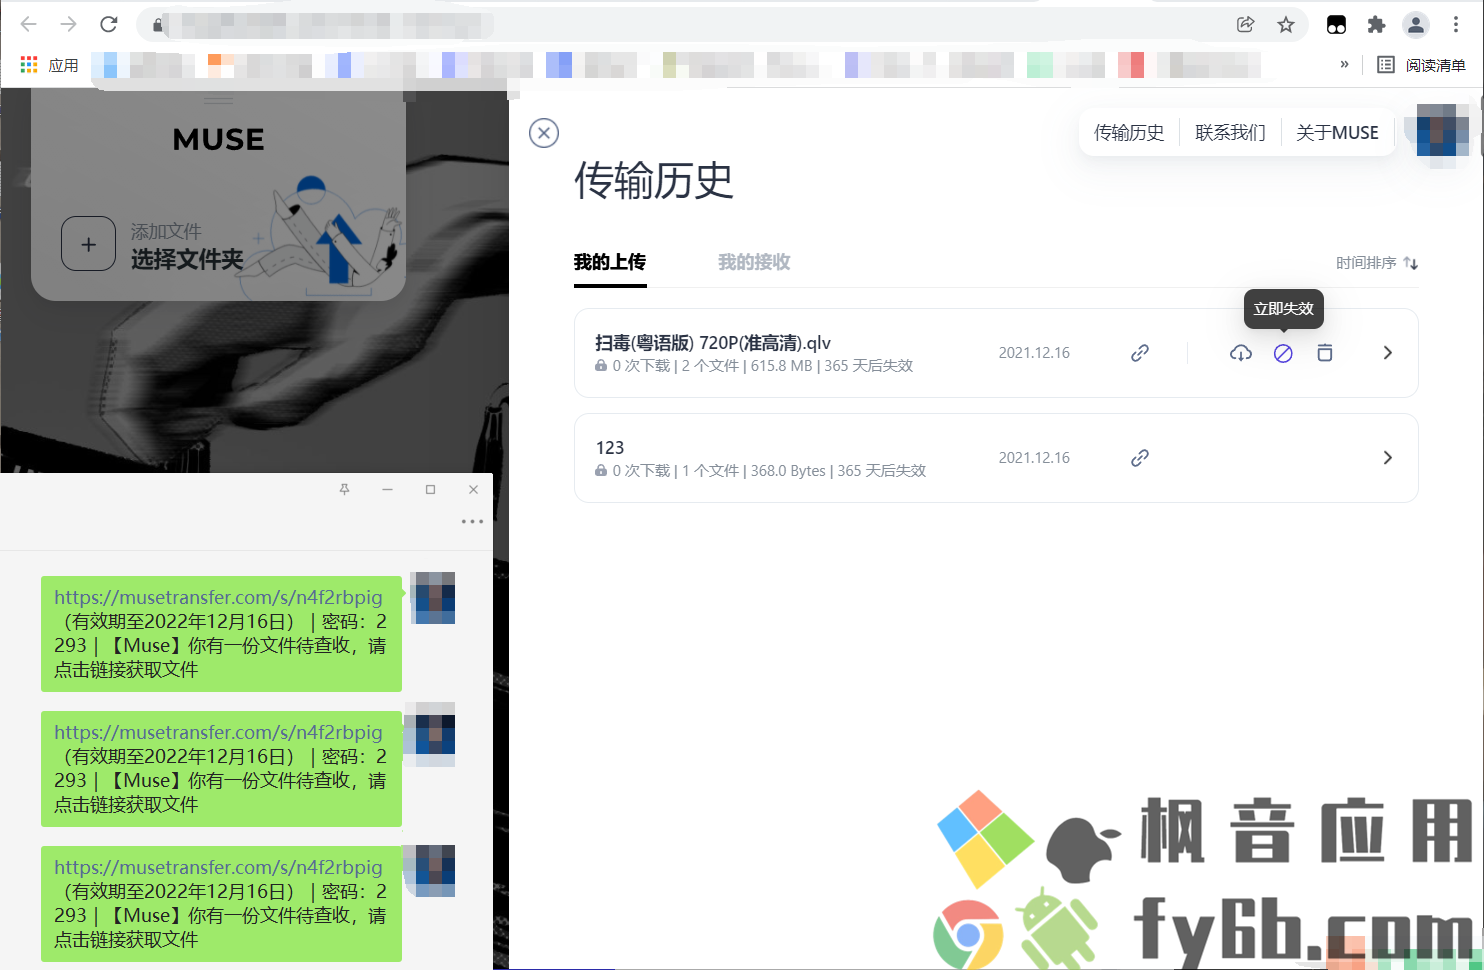Click the 扫毒(粤语版) 720P(准高清).qlv title
This screenshot has height=970, width=1484.
tap(713, 343)
